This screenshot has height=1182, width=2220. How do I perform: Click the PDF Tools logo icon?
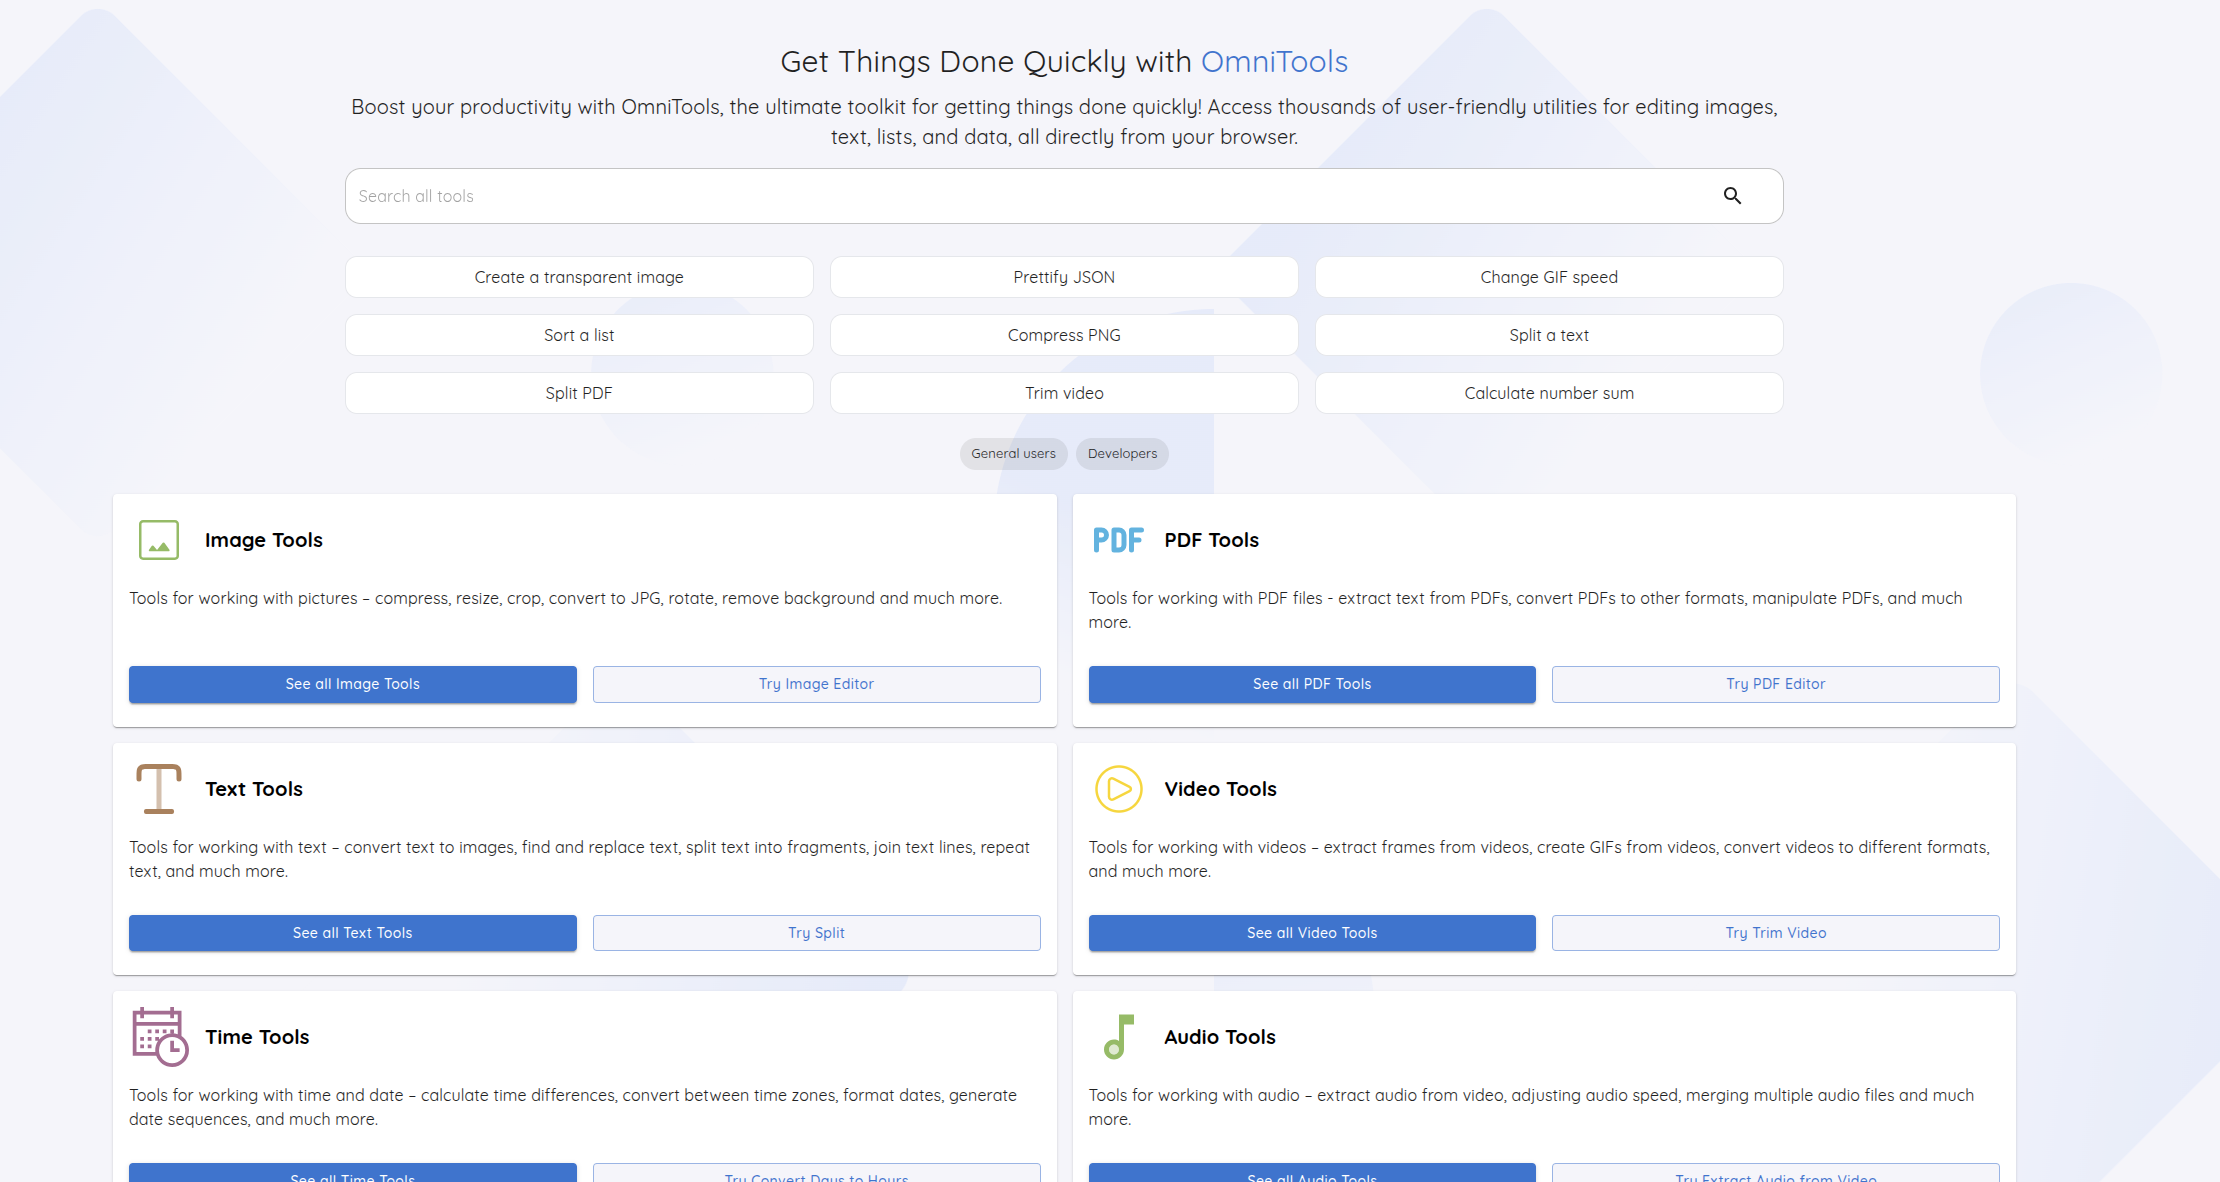tap(1117, 540)
